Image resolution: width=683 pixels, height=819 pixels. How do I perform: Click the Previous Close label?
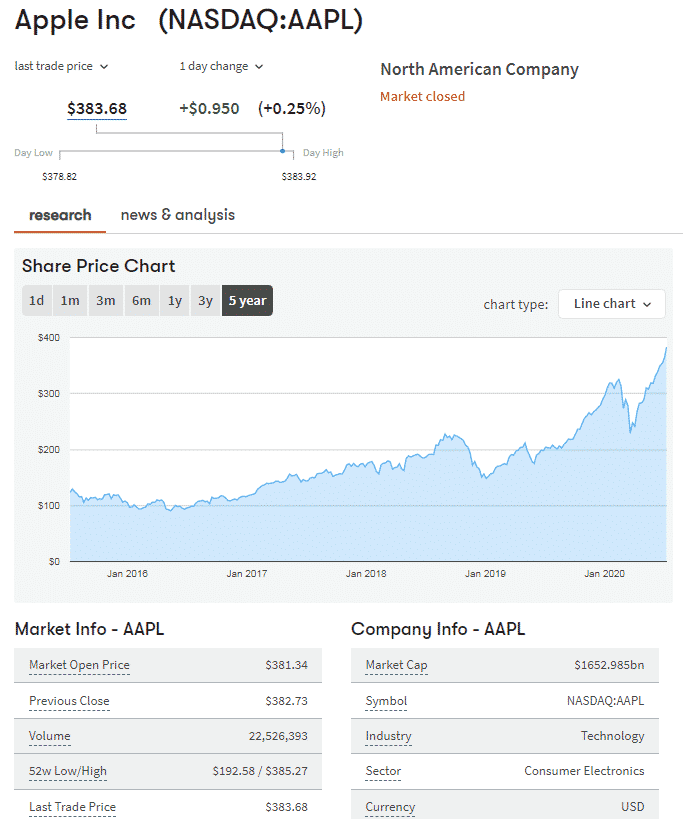[x=69, y=701]
